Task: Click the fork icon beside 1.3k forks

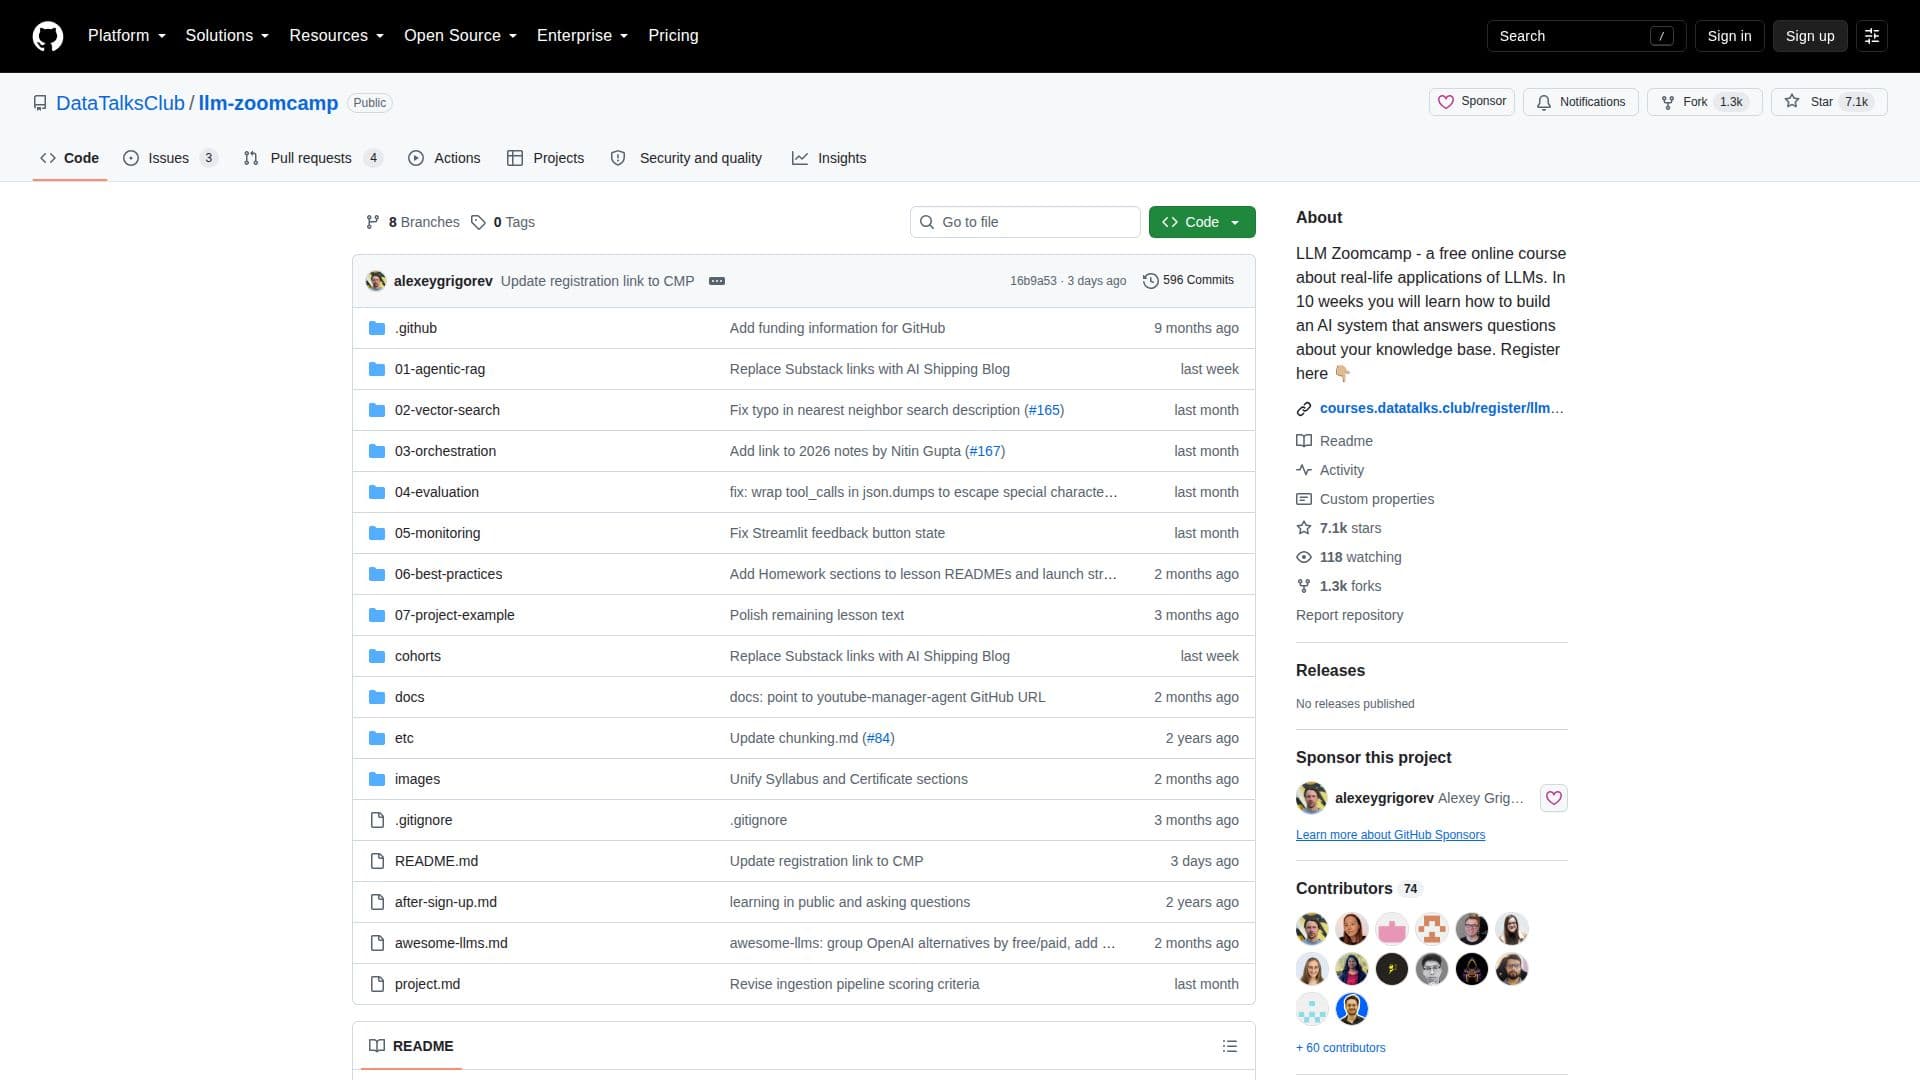Action: pos(1304,586)
